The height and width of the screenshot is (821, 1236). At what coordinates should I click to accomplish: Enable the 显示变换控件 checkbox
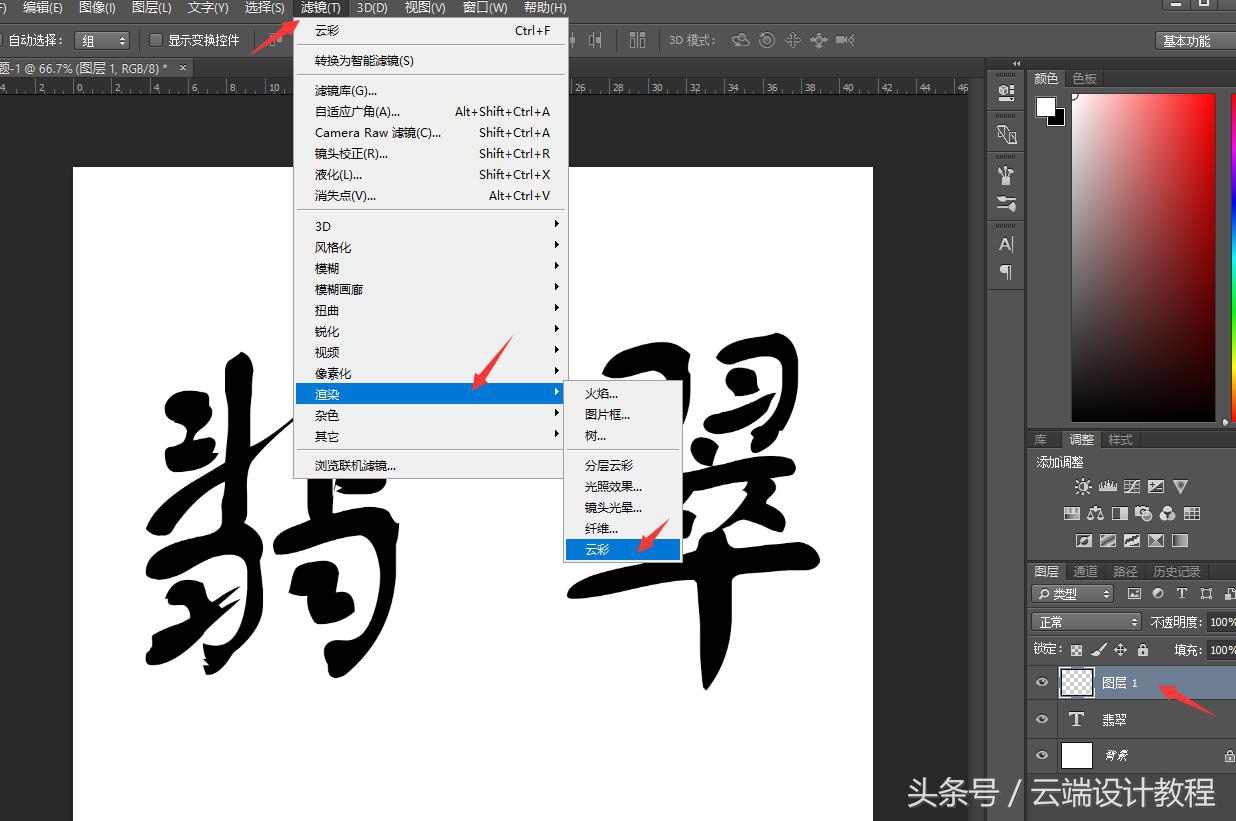[155, 39]
